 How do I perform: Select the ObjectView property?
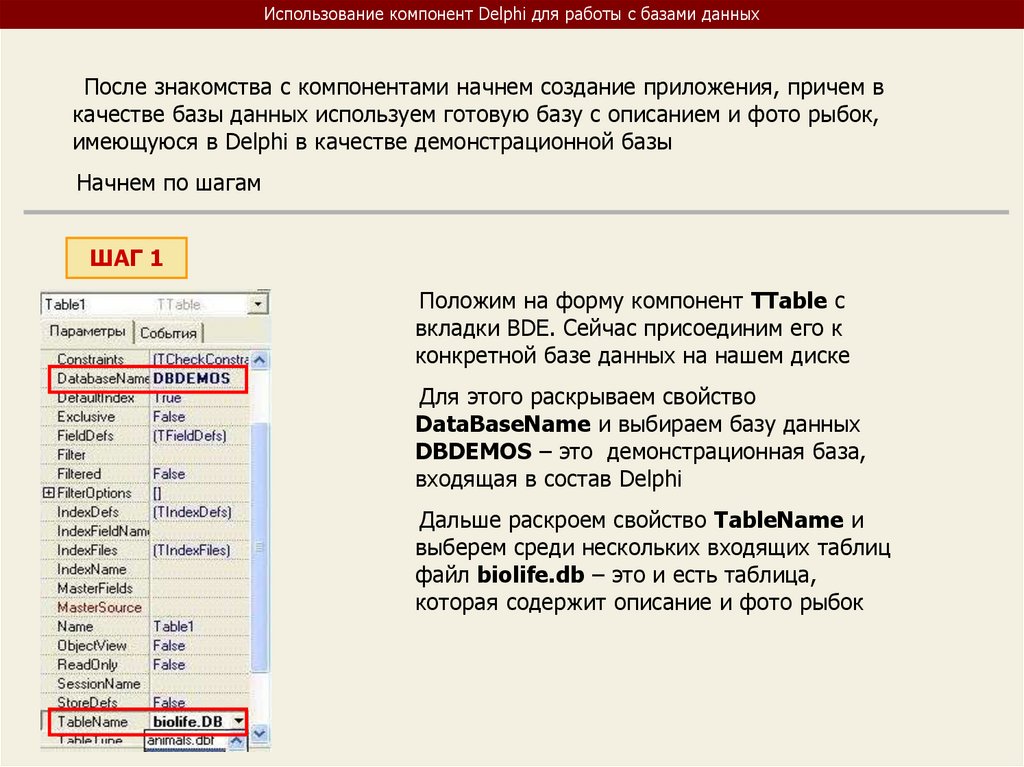tap(91, 645)
